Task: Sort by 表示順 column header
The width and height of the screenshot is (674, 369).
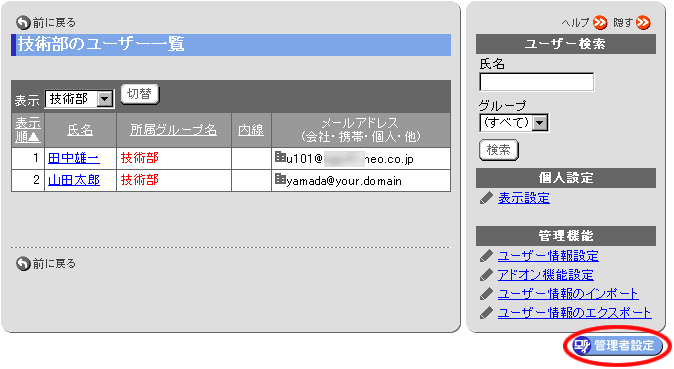Action: (x=28, y=130)
